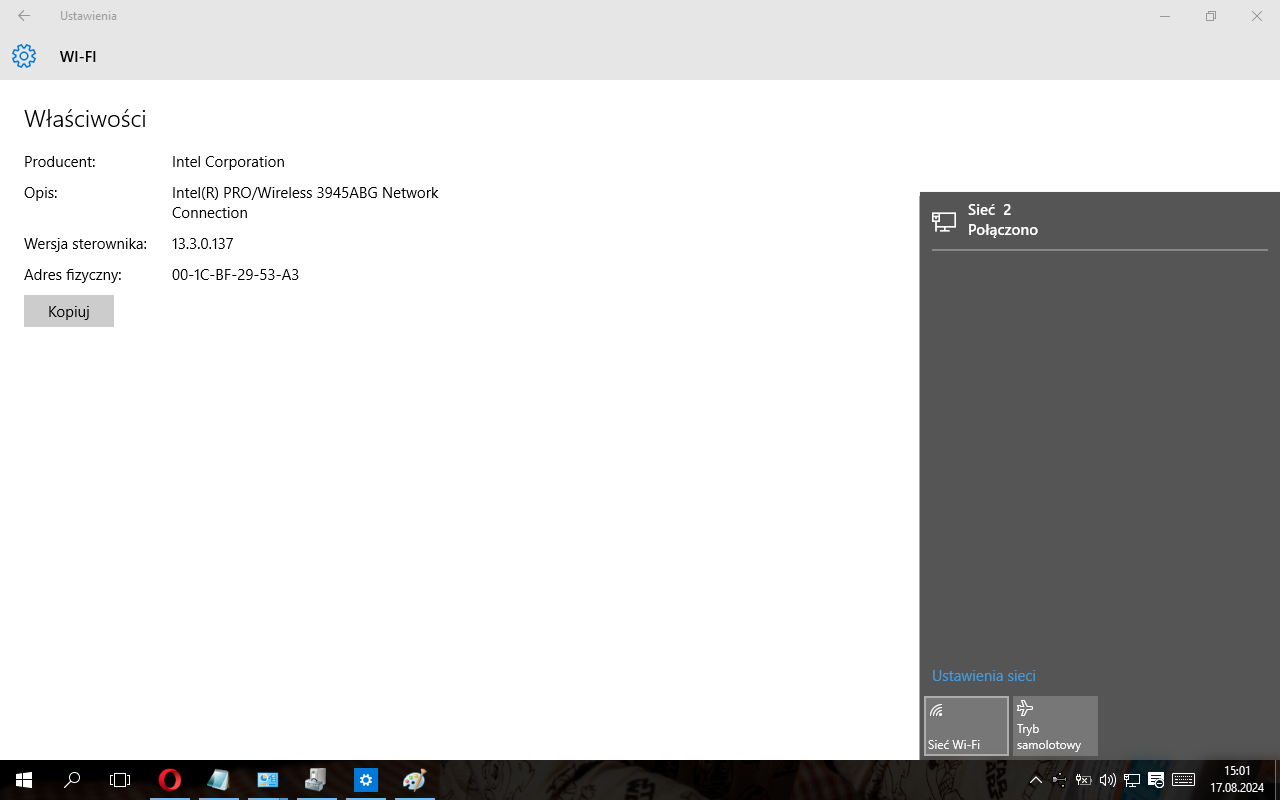Open the touch keyboard tray icon
This screenshot has width=1280, height=800.
[1184, 780]
